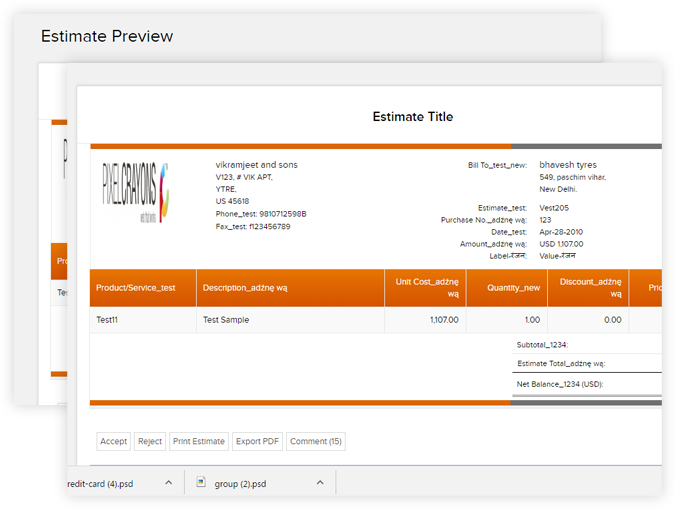Click Value-रंजन custom field value

(557, 256)
